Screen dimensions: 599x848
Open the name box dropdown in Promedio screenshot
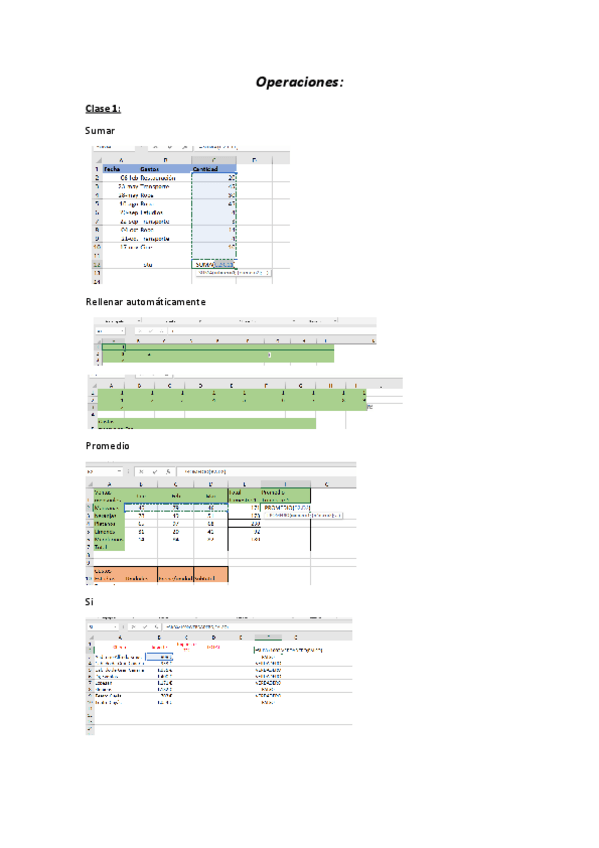tap(119, 472)
